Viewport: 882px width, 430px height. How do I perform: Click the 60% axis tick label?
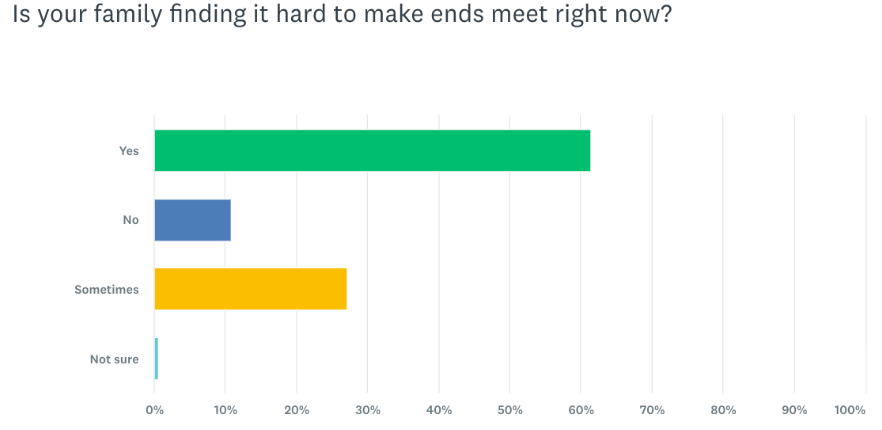pos(581,410)
